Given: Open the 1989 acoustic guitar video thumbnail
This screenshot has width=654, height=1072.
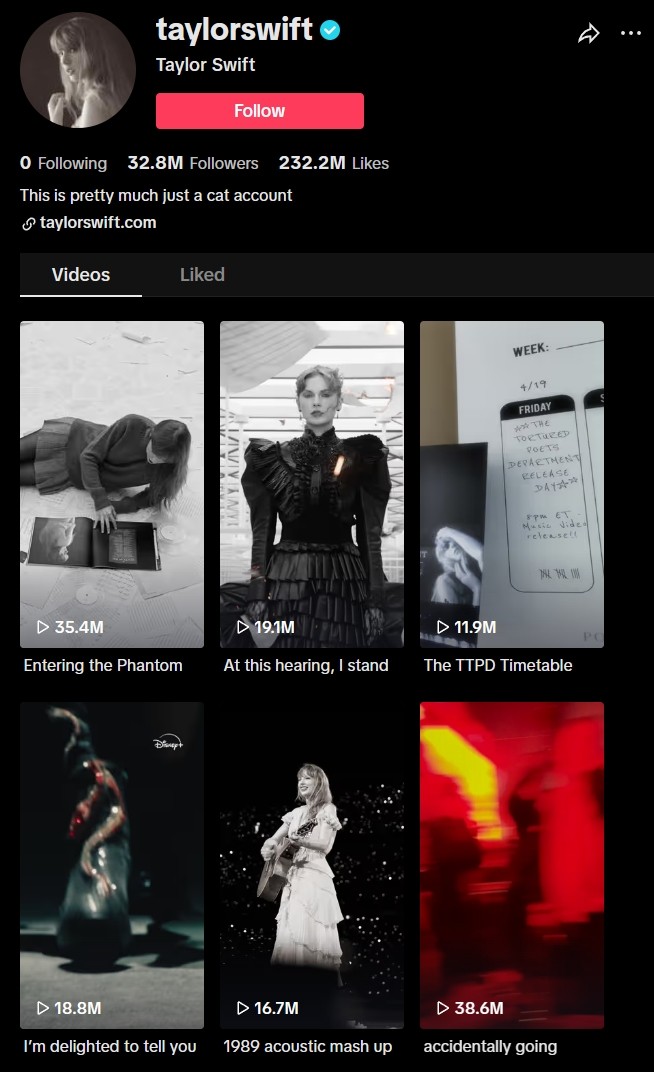Looking at the screenshot, I should [312, 865].
